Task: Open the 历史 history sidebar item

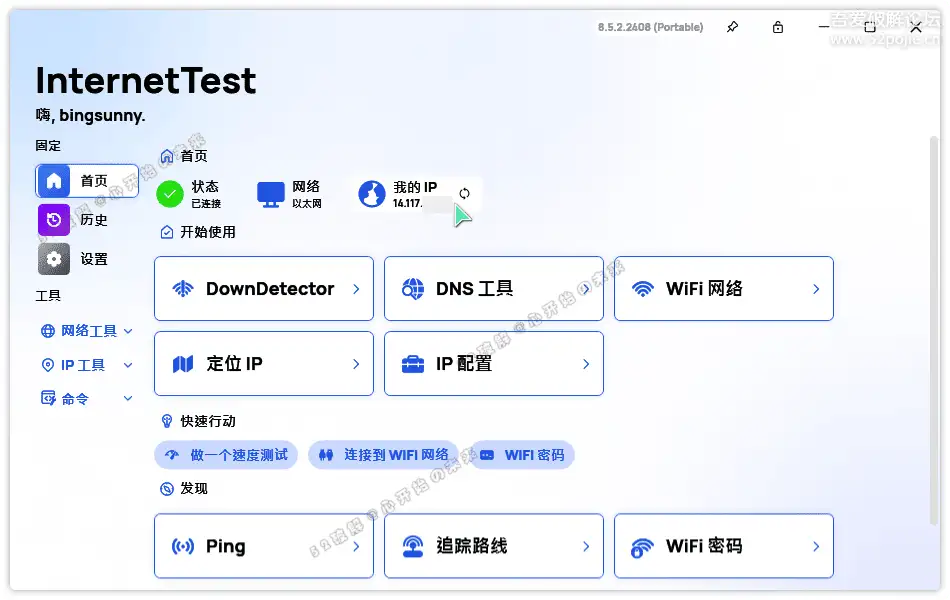Action: pyautogui.click(x=87, y=219)
